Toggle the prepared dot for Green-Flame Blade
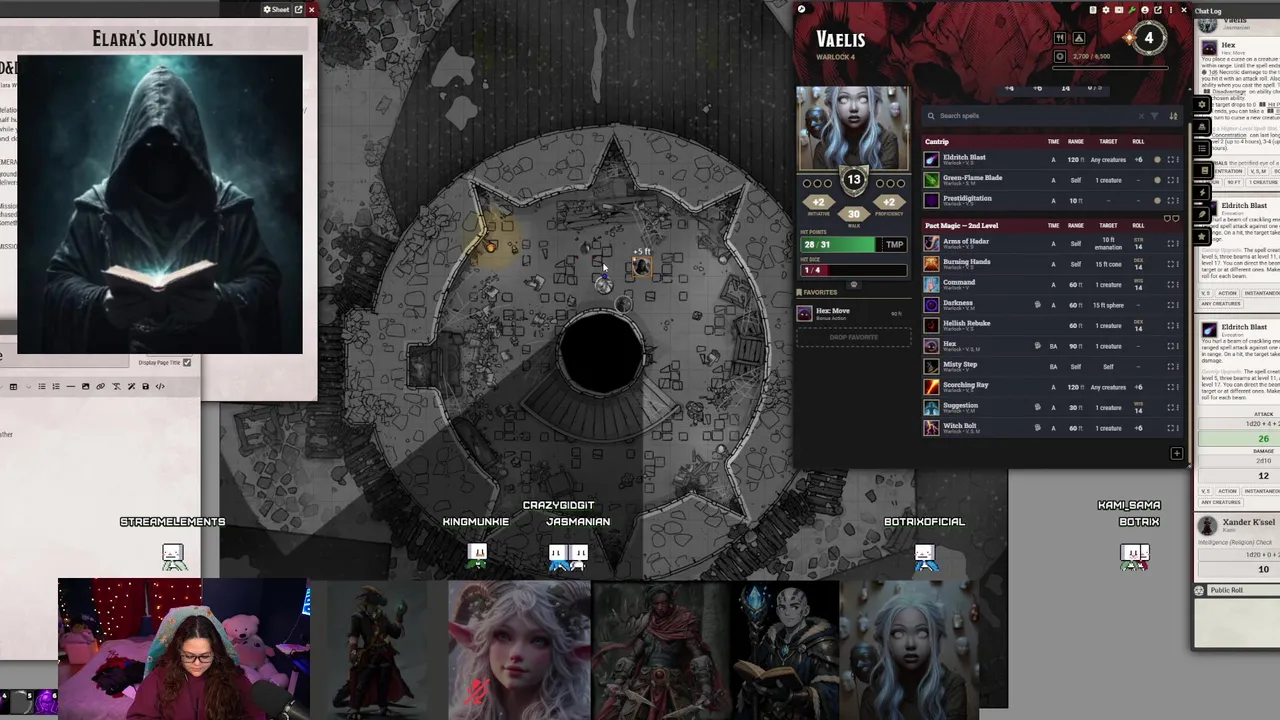Viewport: 1280px width, 720px height. [1158, 180]
